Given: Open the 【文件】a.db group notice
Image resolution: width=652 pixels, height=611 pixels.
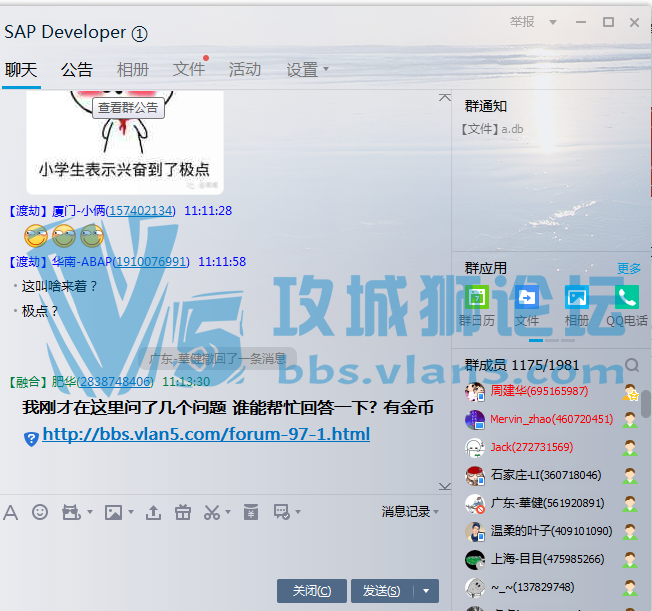Looking at the screenshot, I should click(x=491, y=129).
